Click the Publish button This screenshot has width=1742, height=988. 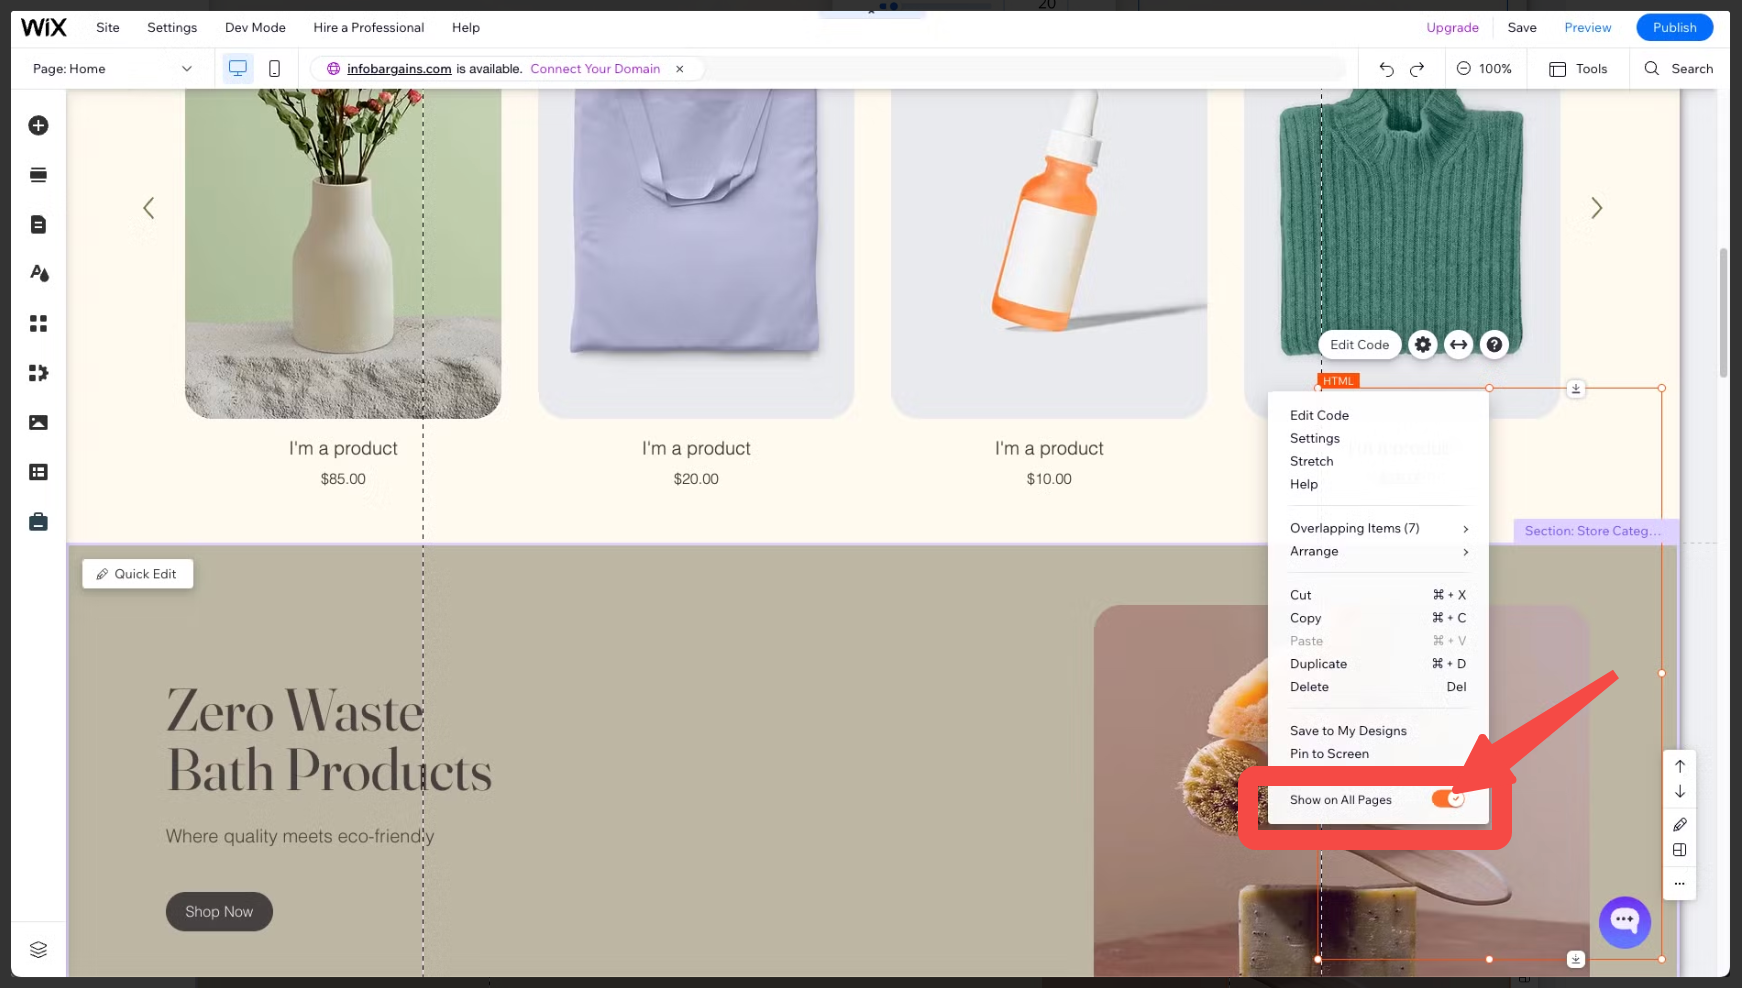[1674, 28]
